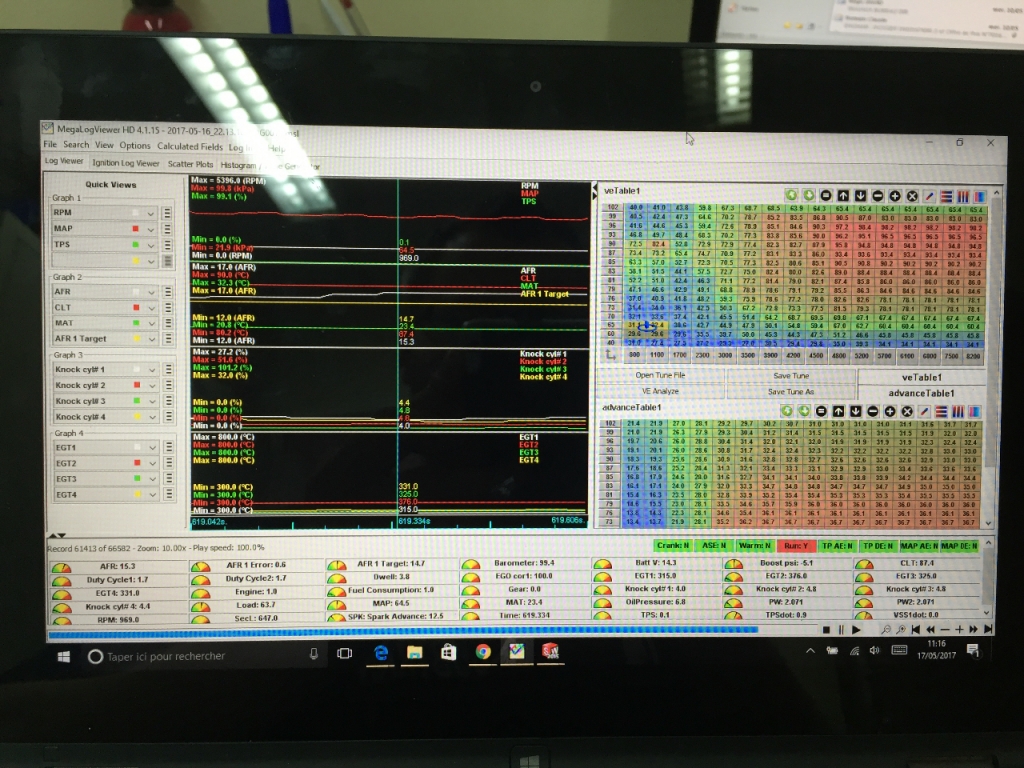This screenshot has width=1024, height=768.
Task: Open the list options icon beside Knock cyl# 2
Action: [x=168, y=385]
